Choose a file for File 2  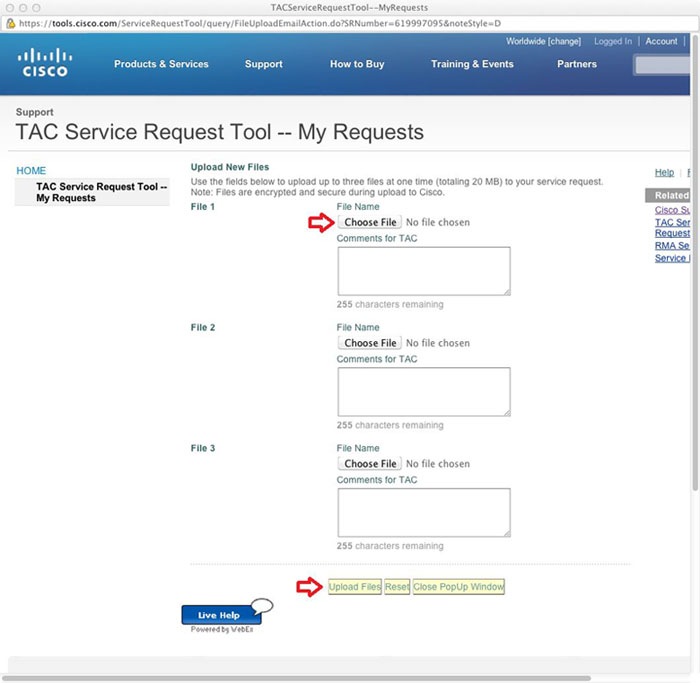click(x=370, y=343)
